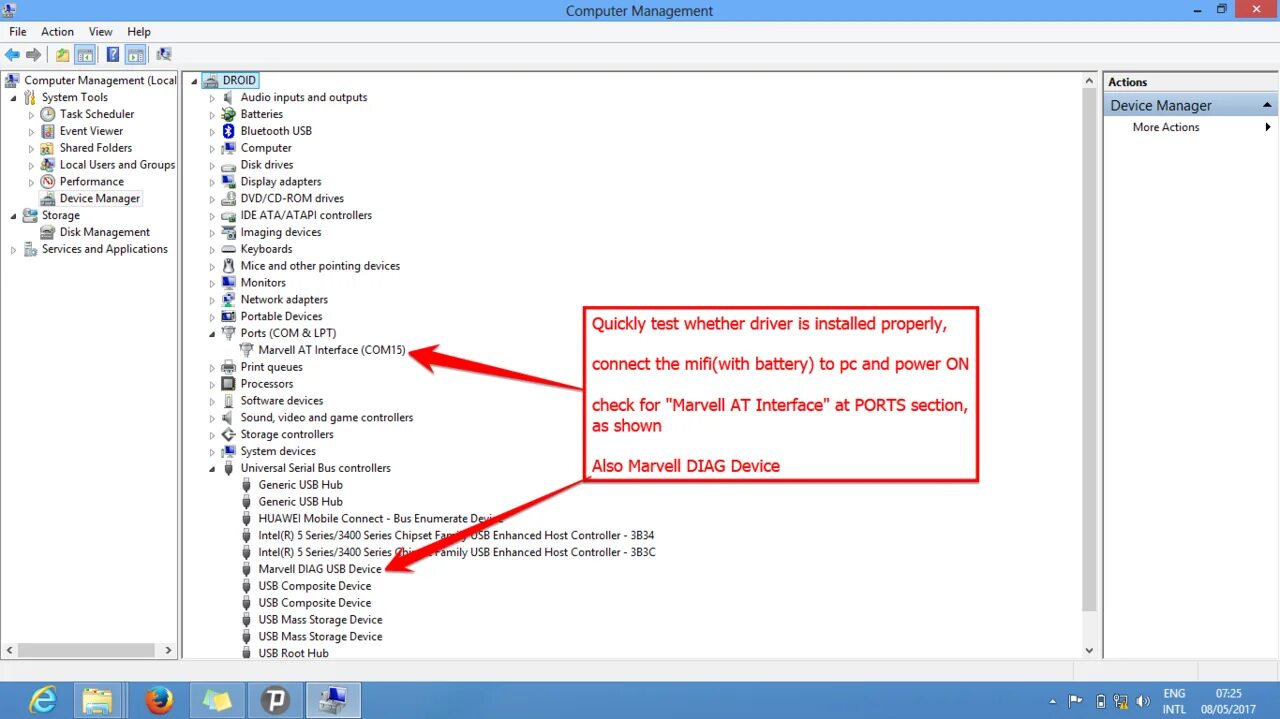
Task: Expand Services and Applications node
Action: pyautogui.click(x=13, y=250)
